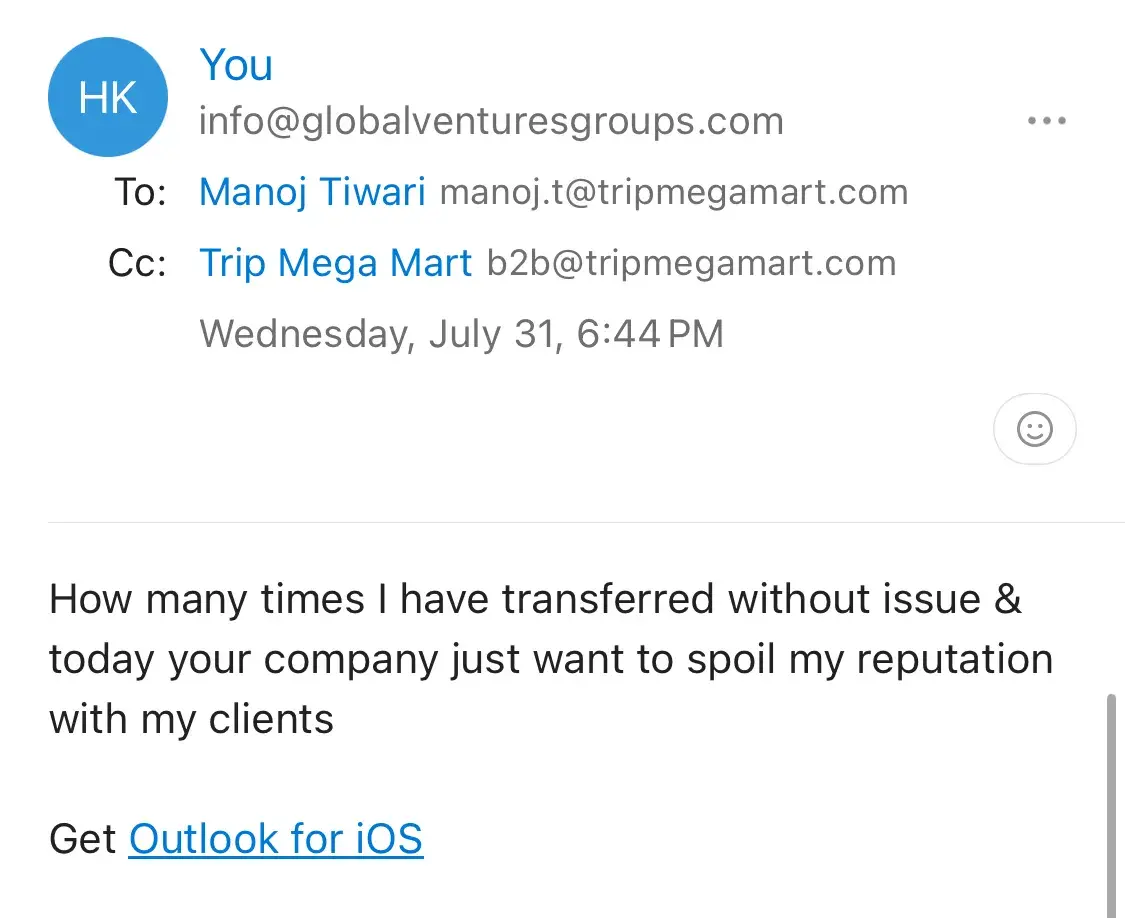Open recipient Manoj Tiwari's contact

(312, 192)
